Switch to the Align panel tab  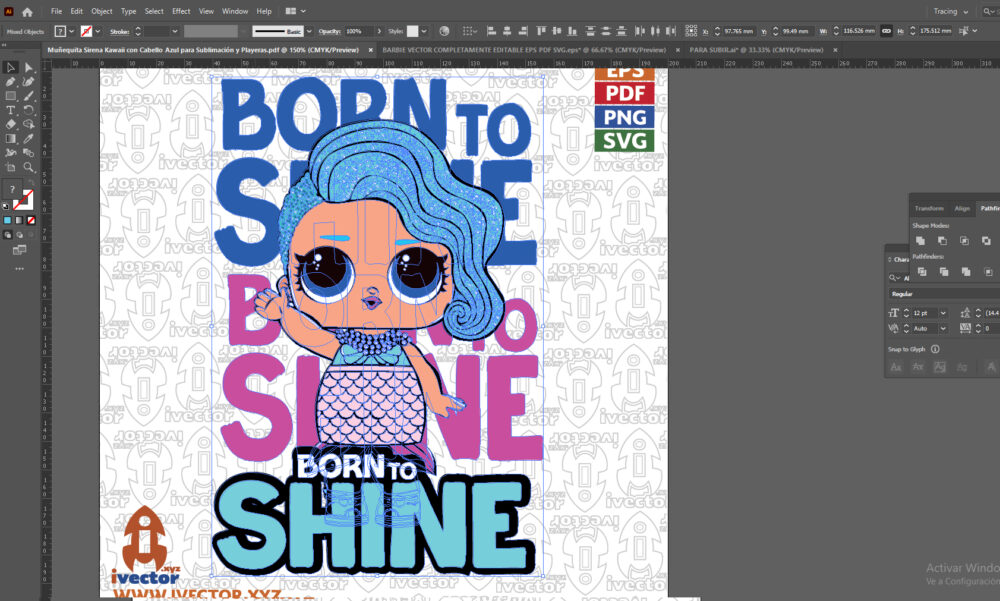[962, 209]
